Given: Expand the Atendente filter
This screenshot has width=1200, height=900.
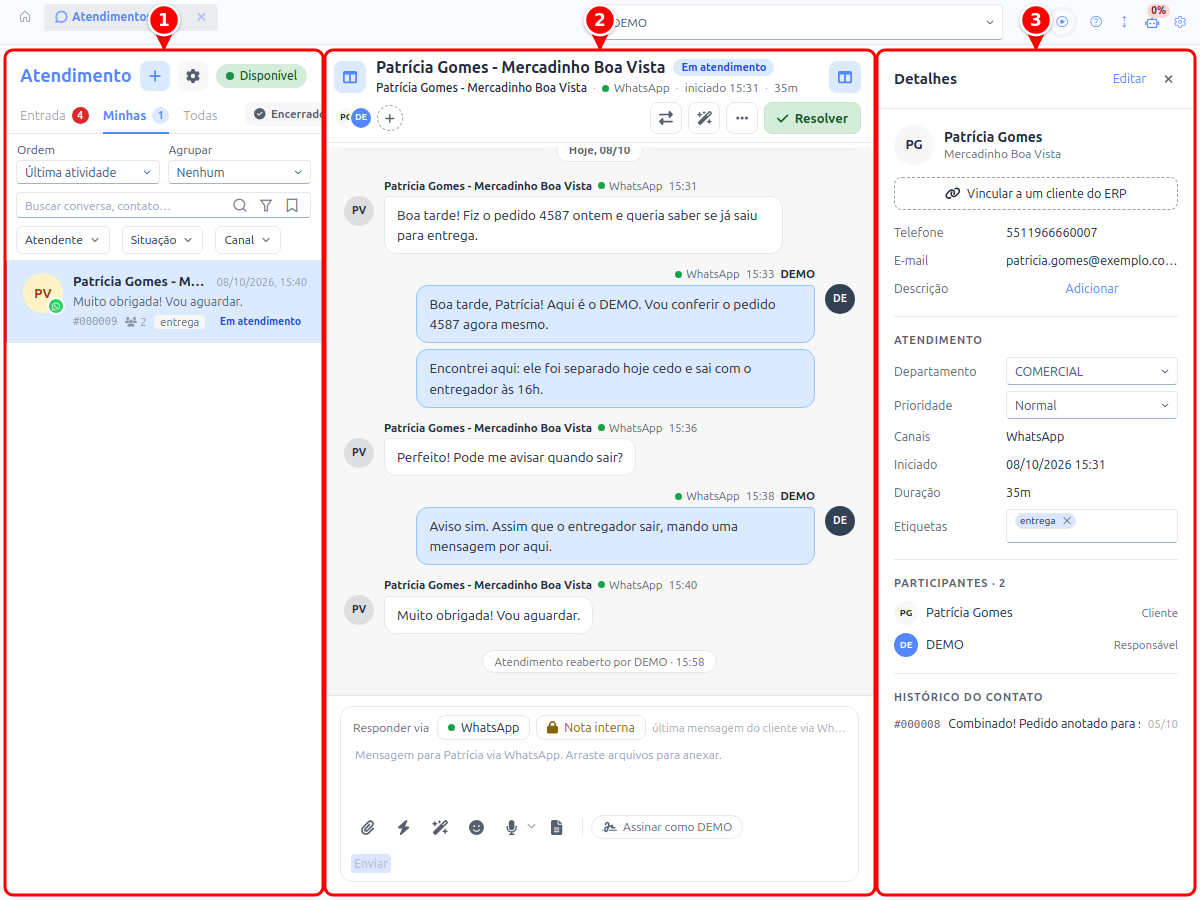Looking at the screenshot, I should (63, 240).
